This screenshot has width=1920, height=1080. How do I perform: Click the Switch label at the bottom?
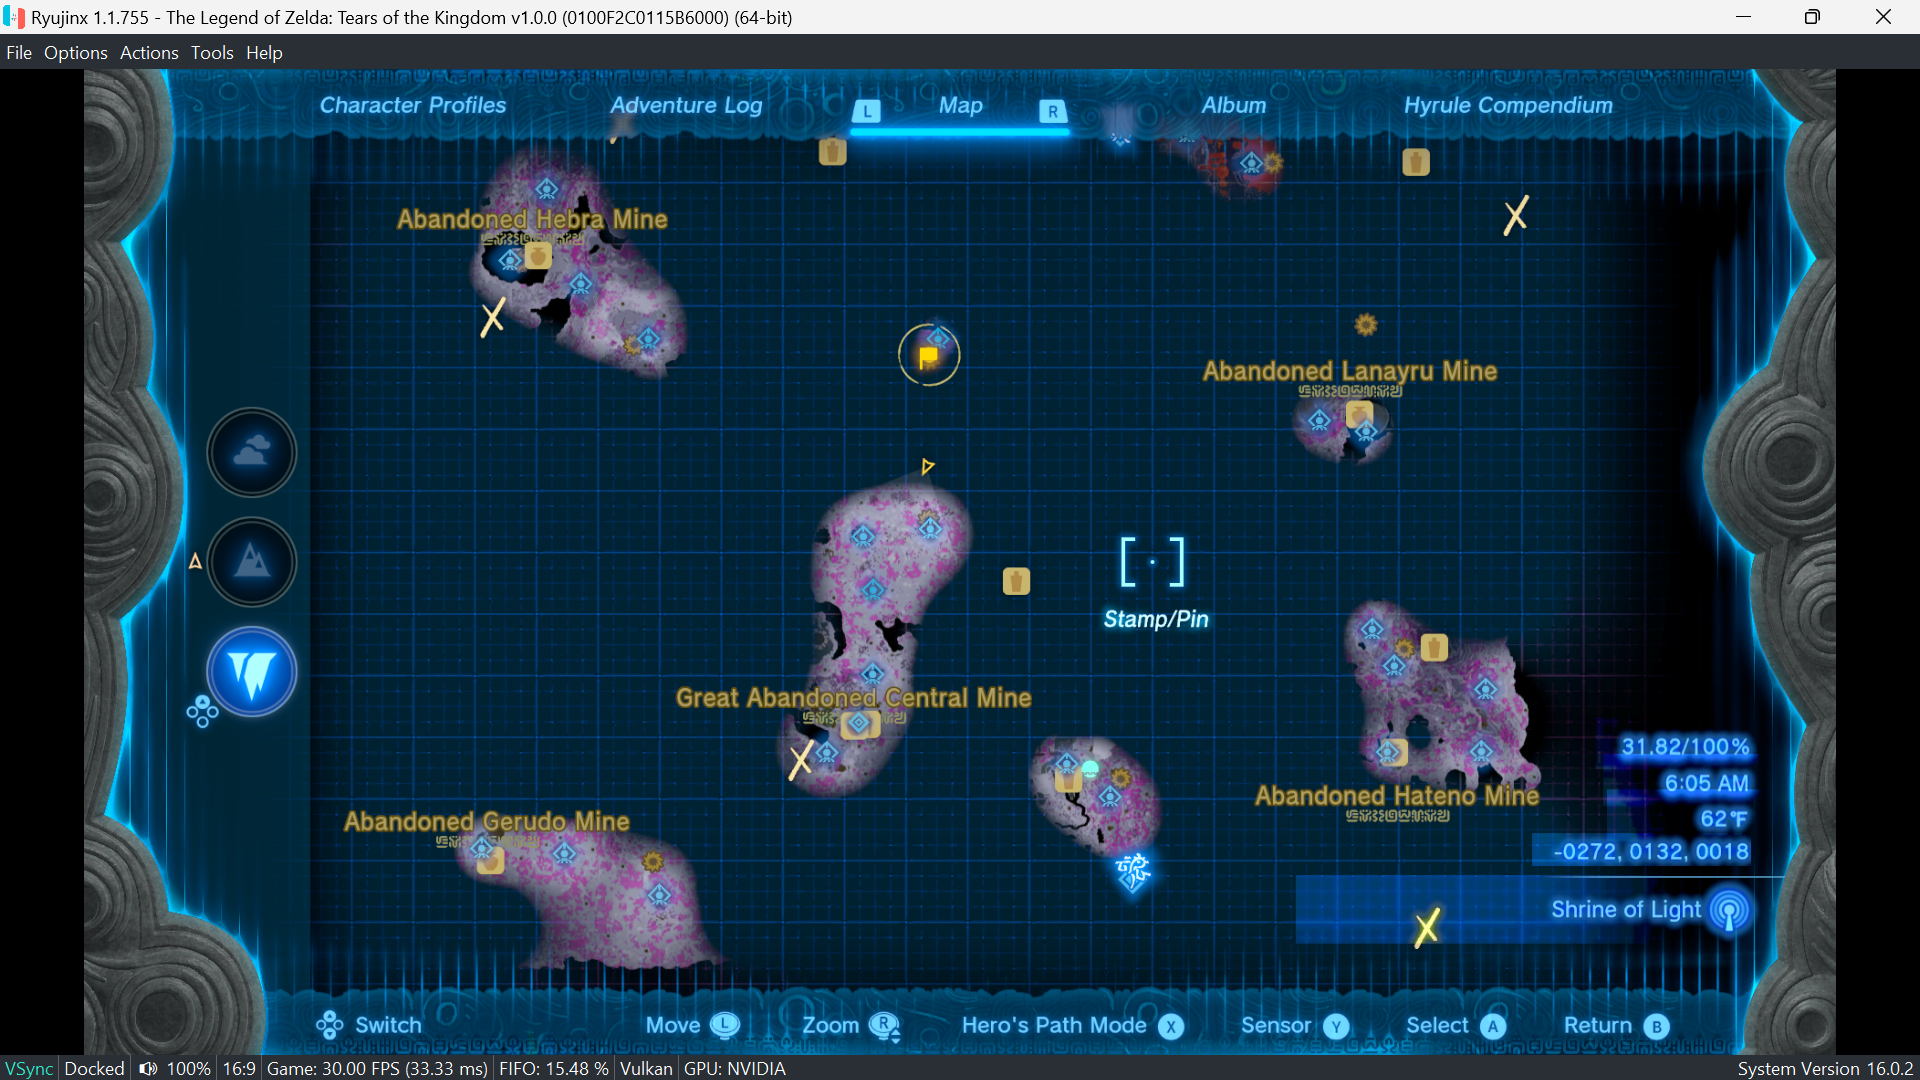[x=388, y=1026]
